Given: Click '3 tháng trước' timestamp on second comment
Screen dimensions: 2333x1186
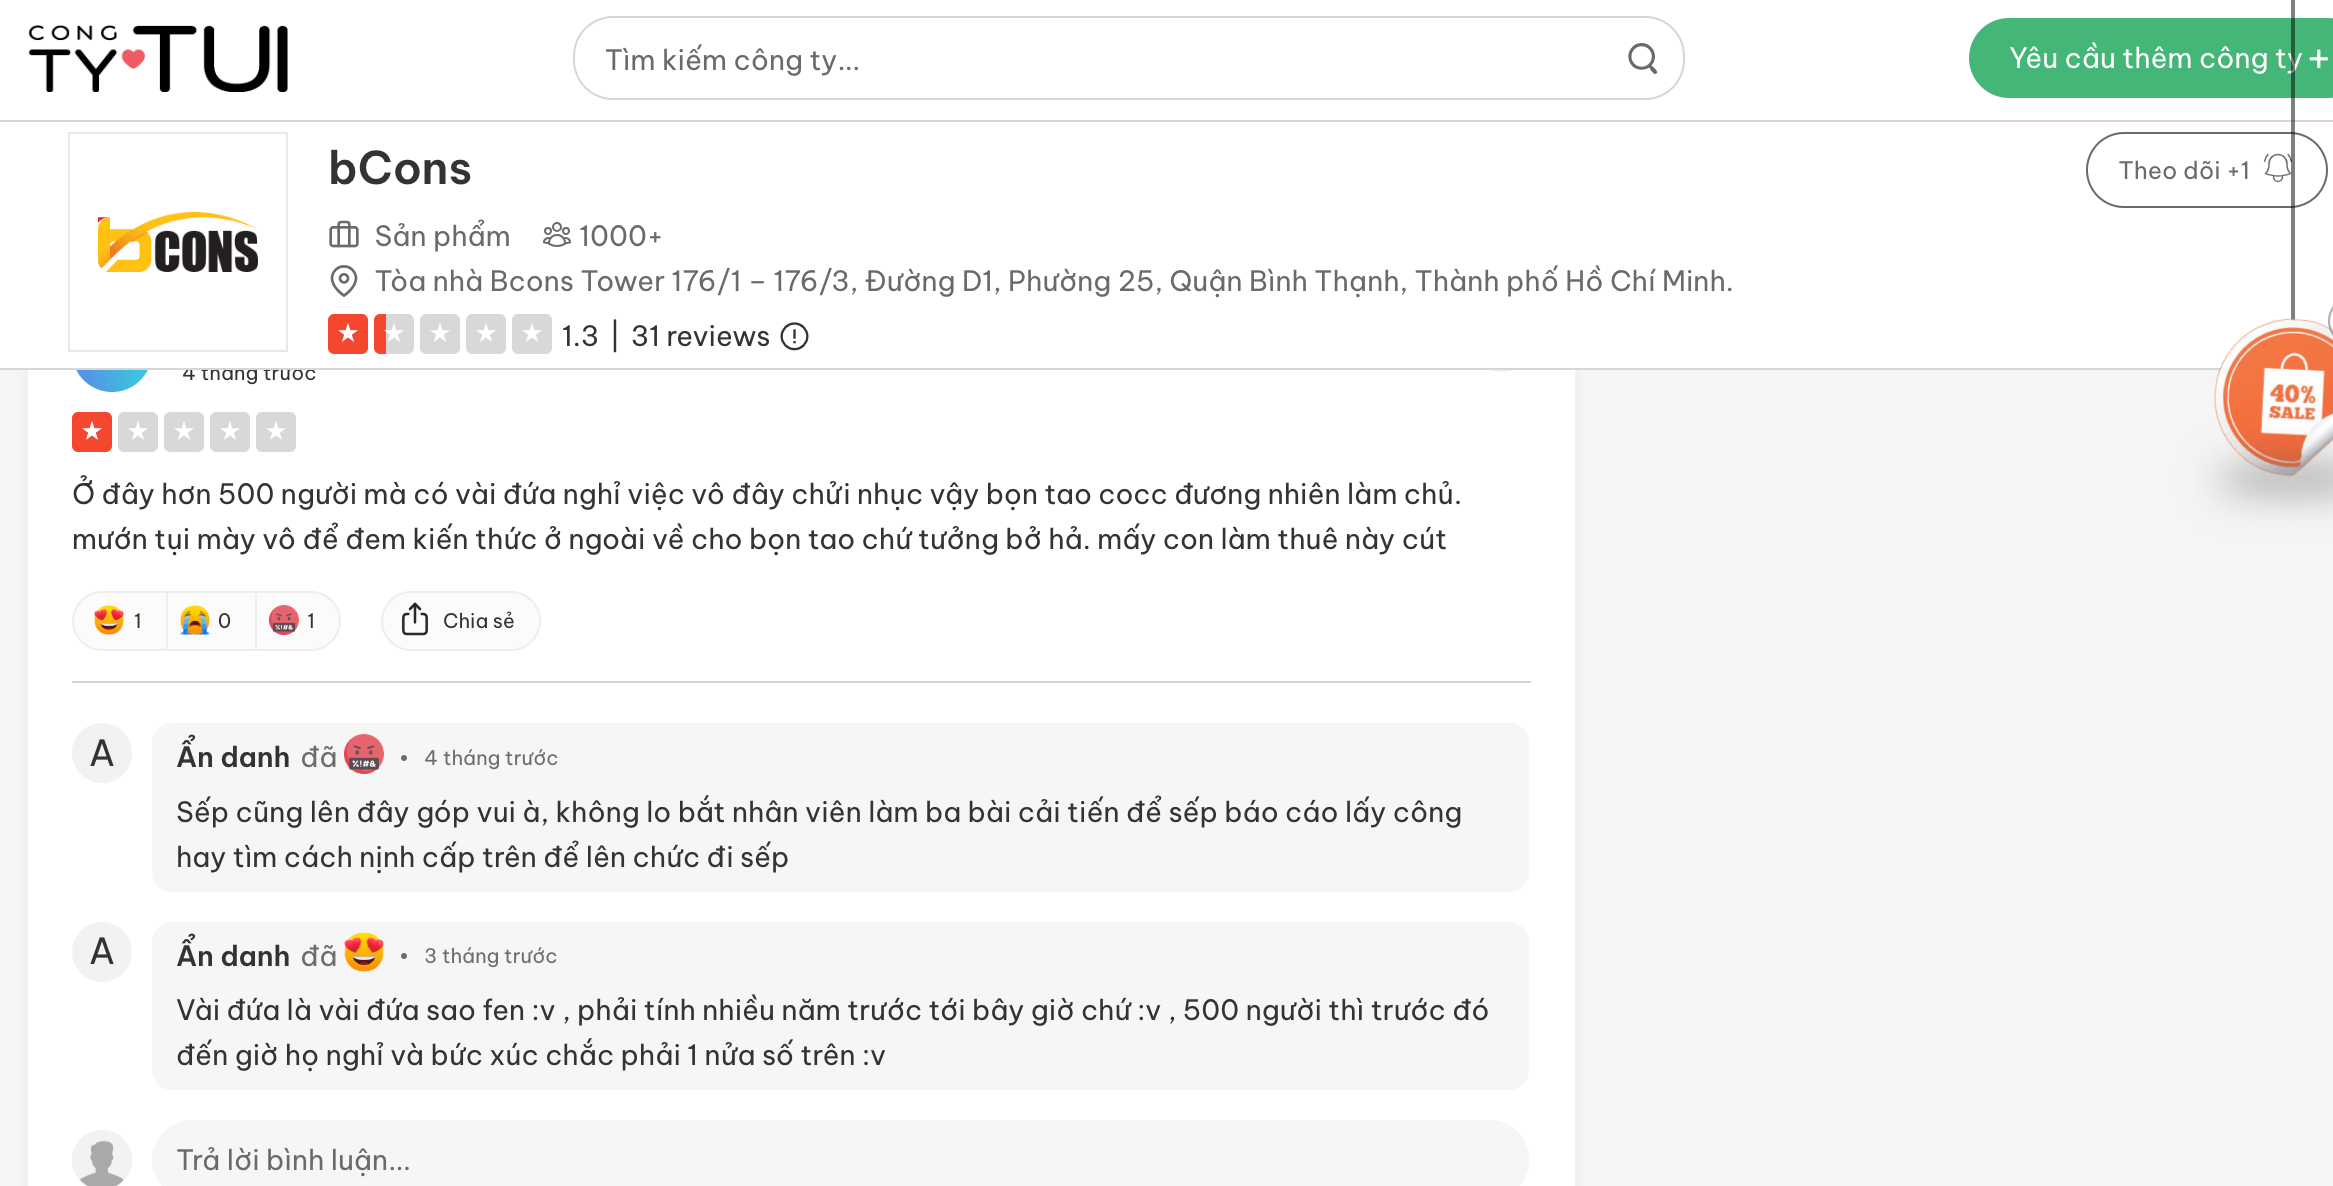Looking at the screenshot, I should [490, 956].
